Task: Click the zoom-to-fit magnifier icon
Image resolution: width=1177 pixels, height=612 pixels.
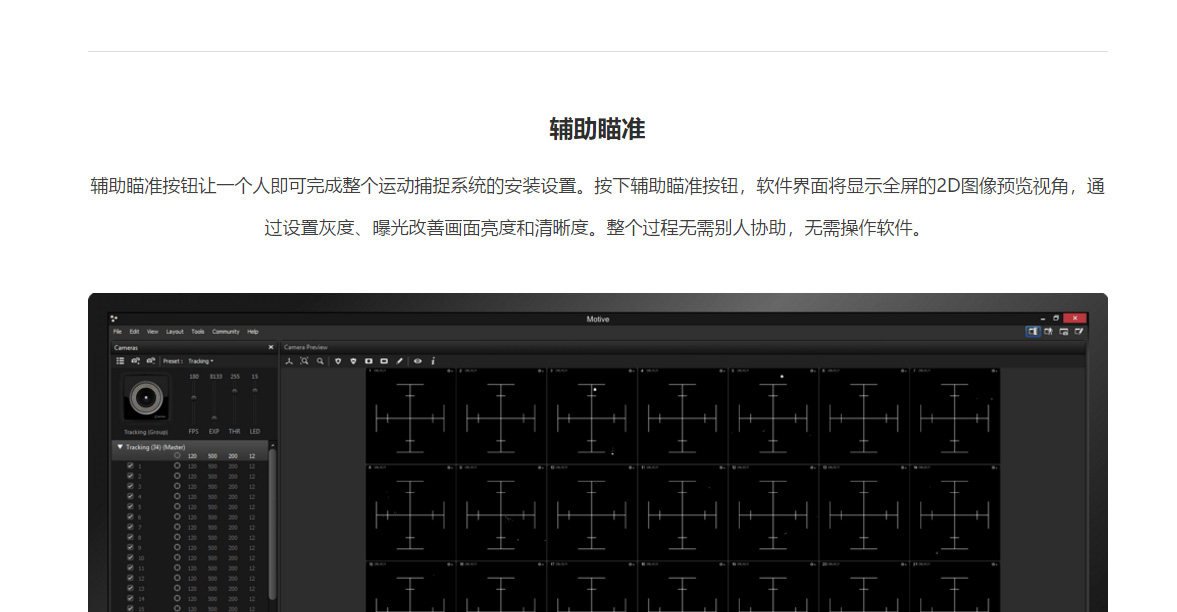Action: [305, 361]
